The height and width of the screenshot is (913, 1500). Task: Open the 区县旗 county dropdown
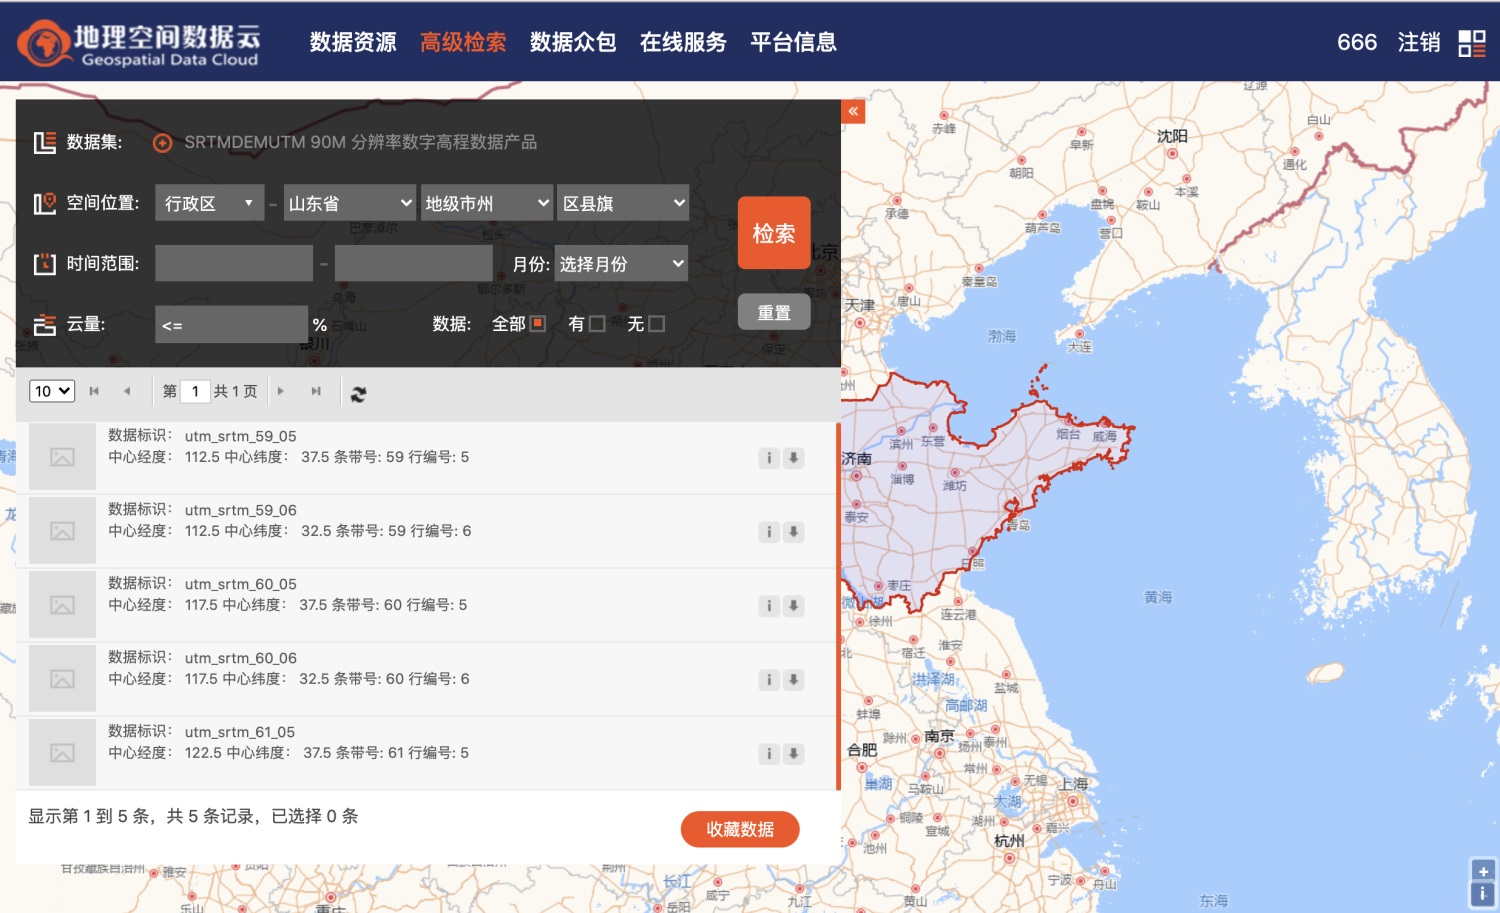[623, 203]
